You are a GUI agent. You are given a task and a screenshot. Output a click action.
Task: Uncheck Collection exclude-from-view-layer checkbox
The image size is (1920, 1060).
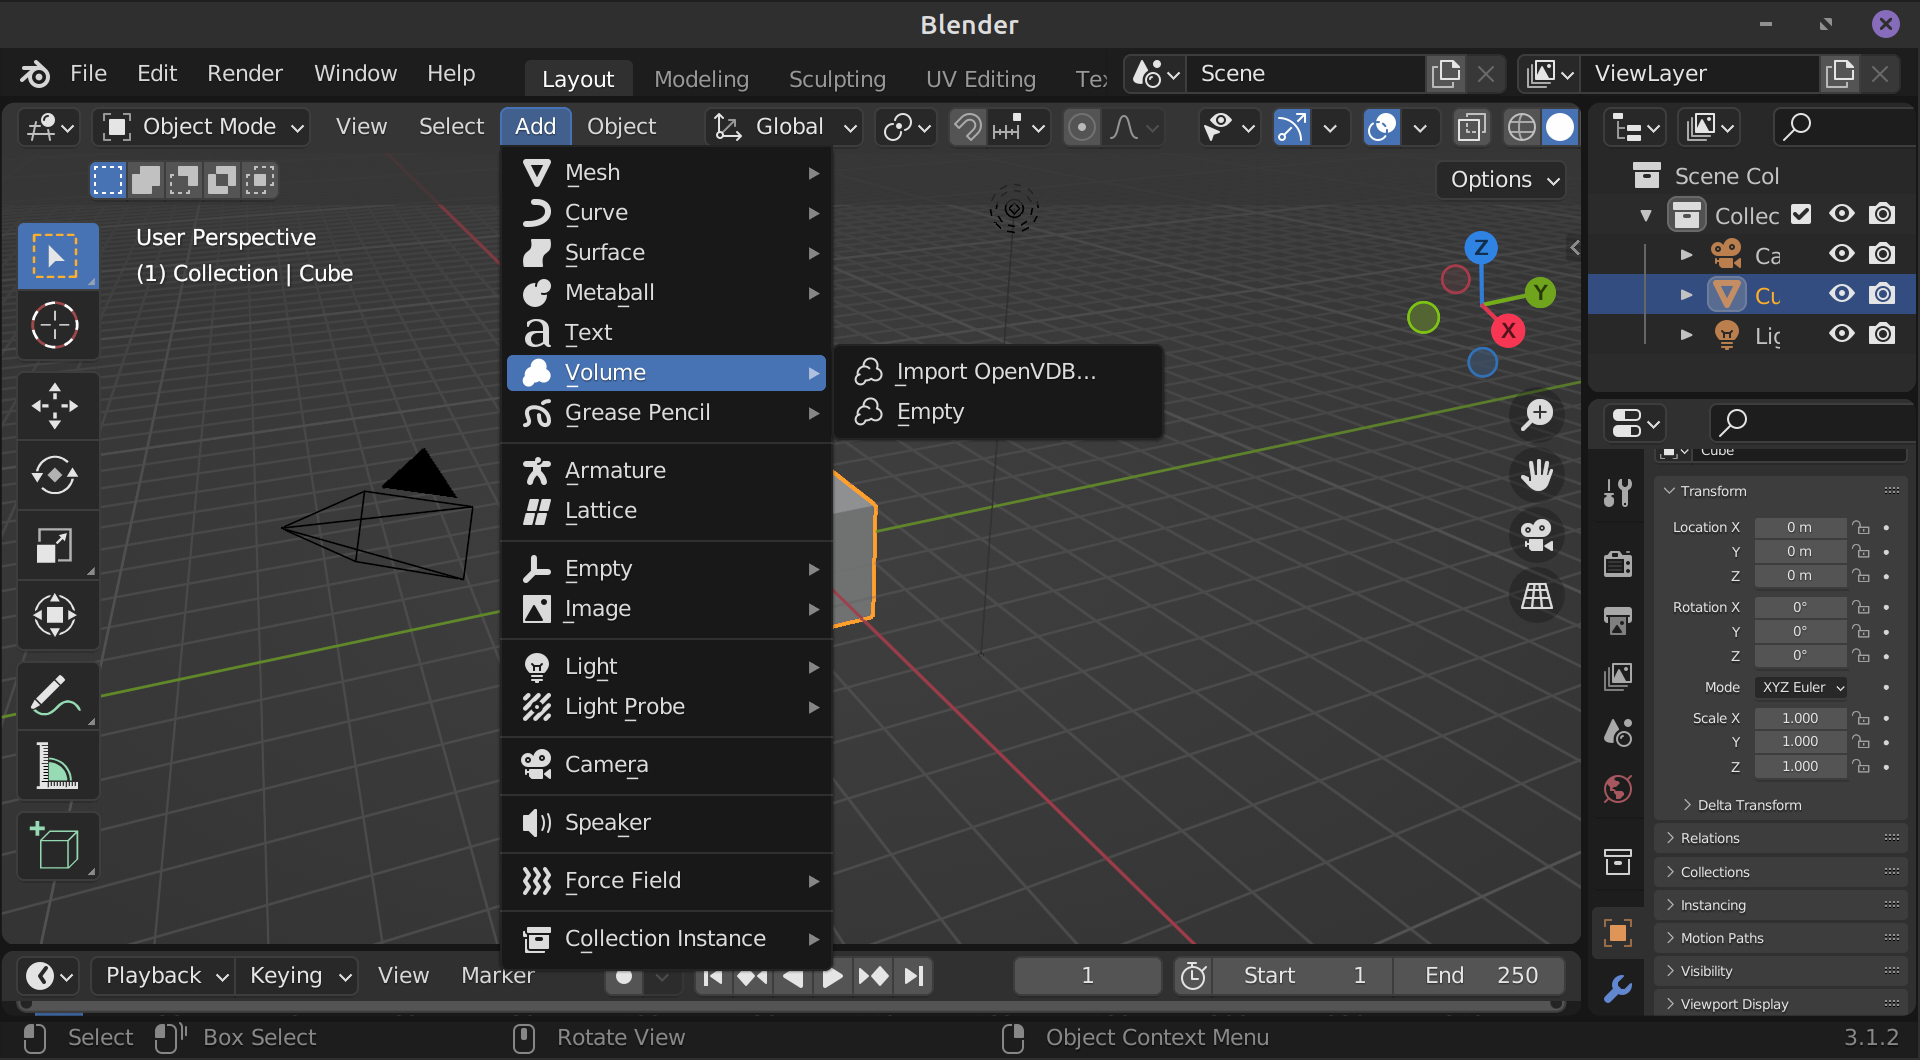pos(1801,214)
